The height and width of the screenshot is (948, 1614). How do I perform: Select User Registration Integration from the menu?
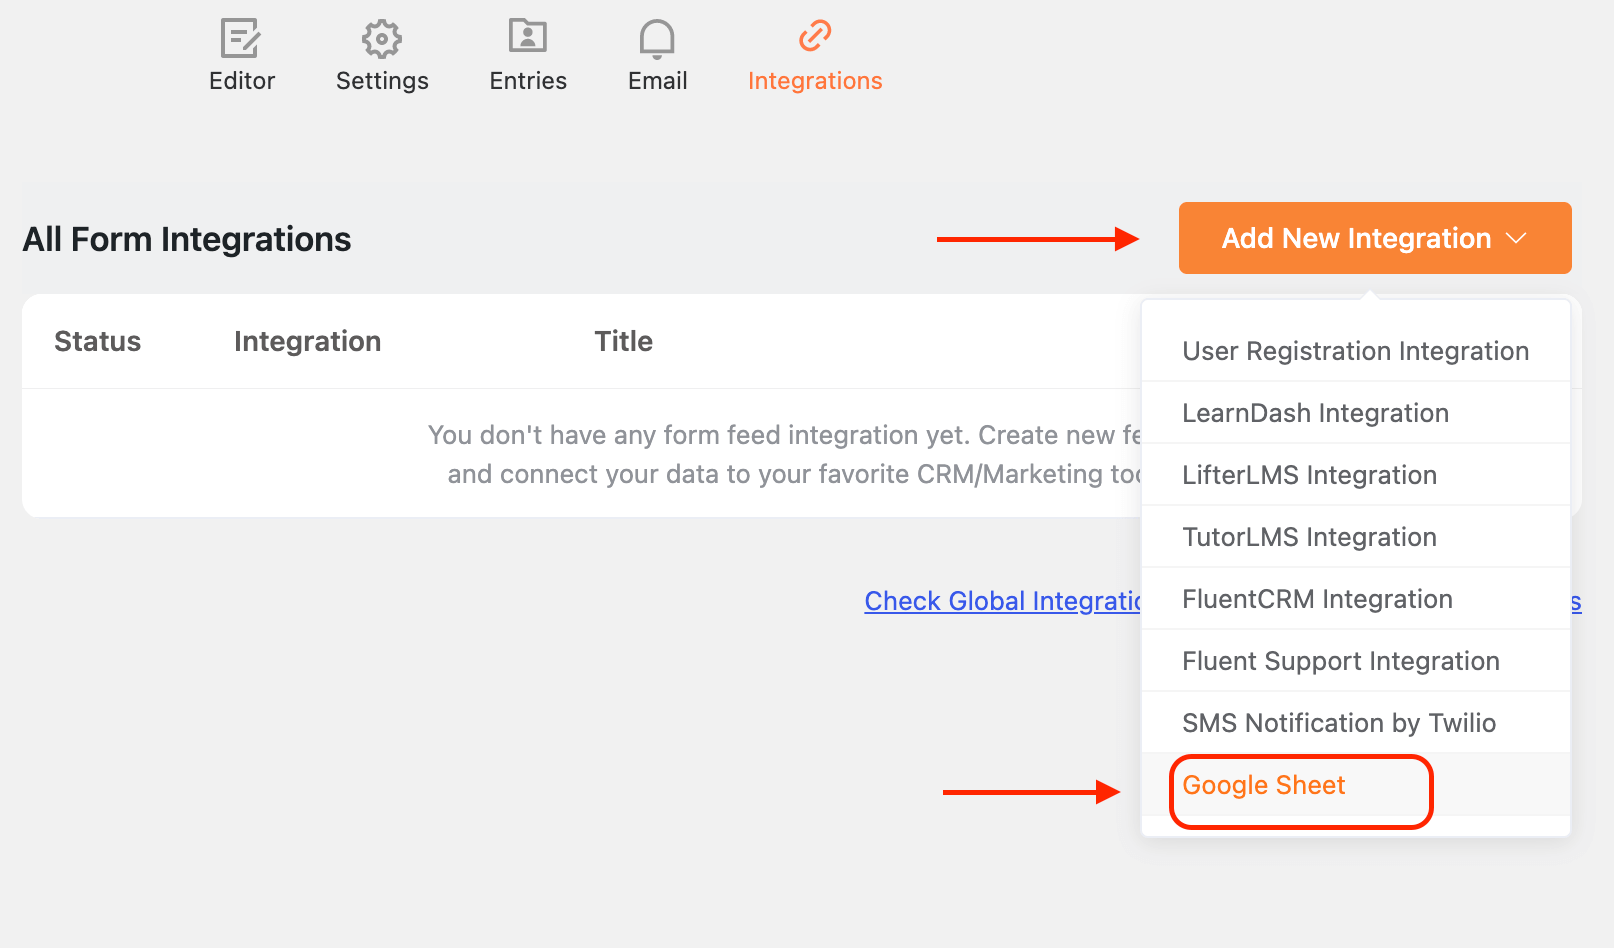point(1356,351)
